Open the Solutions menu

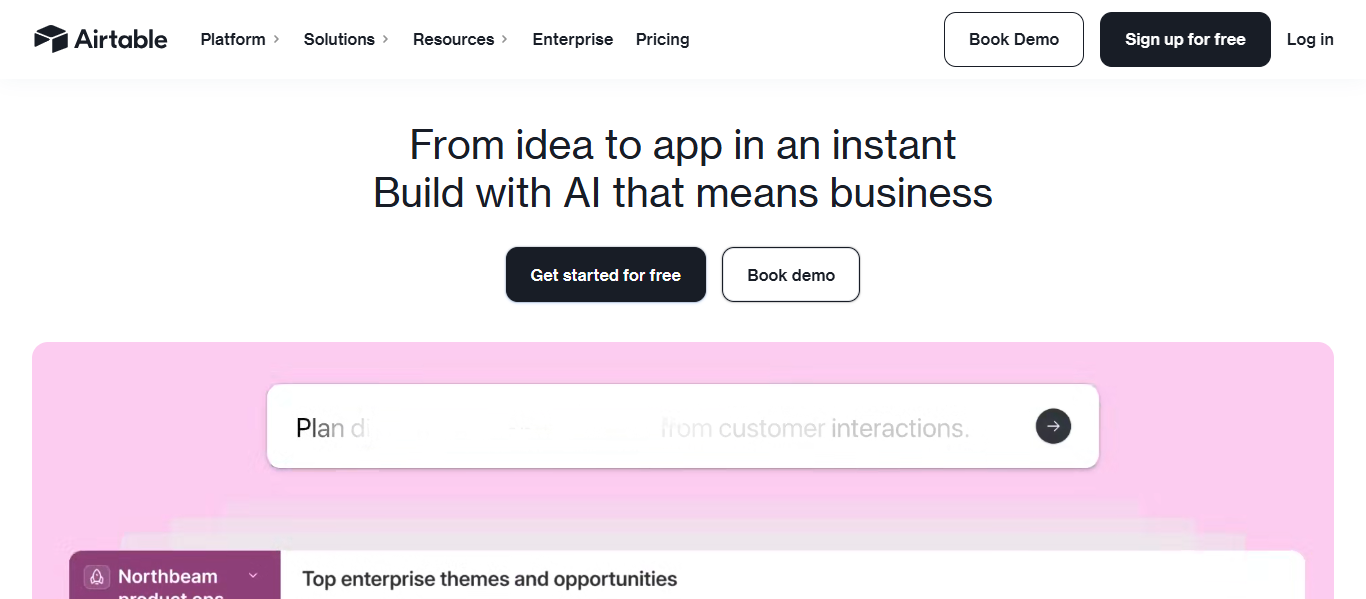[x=339, y=39]
